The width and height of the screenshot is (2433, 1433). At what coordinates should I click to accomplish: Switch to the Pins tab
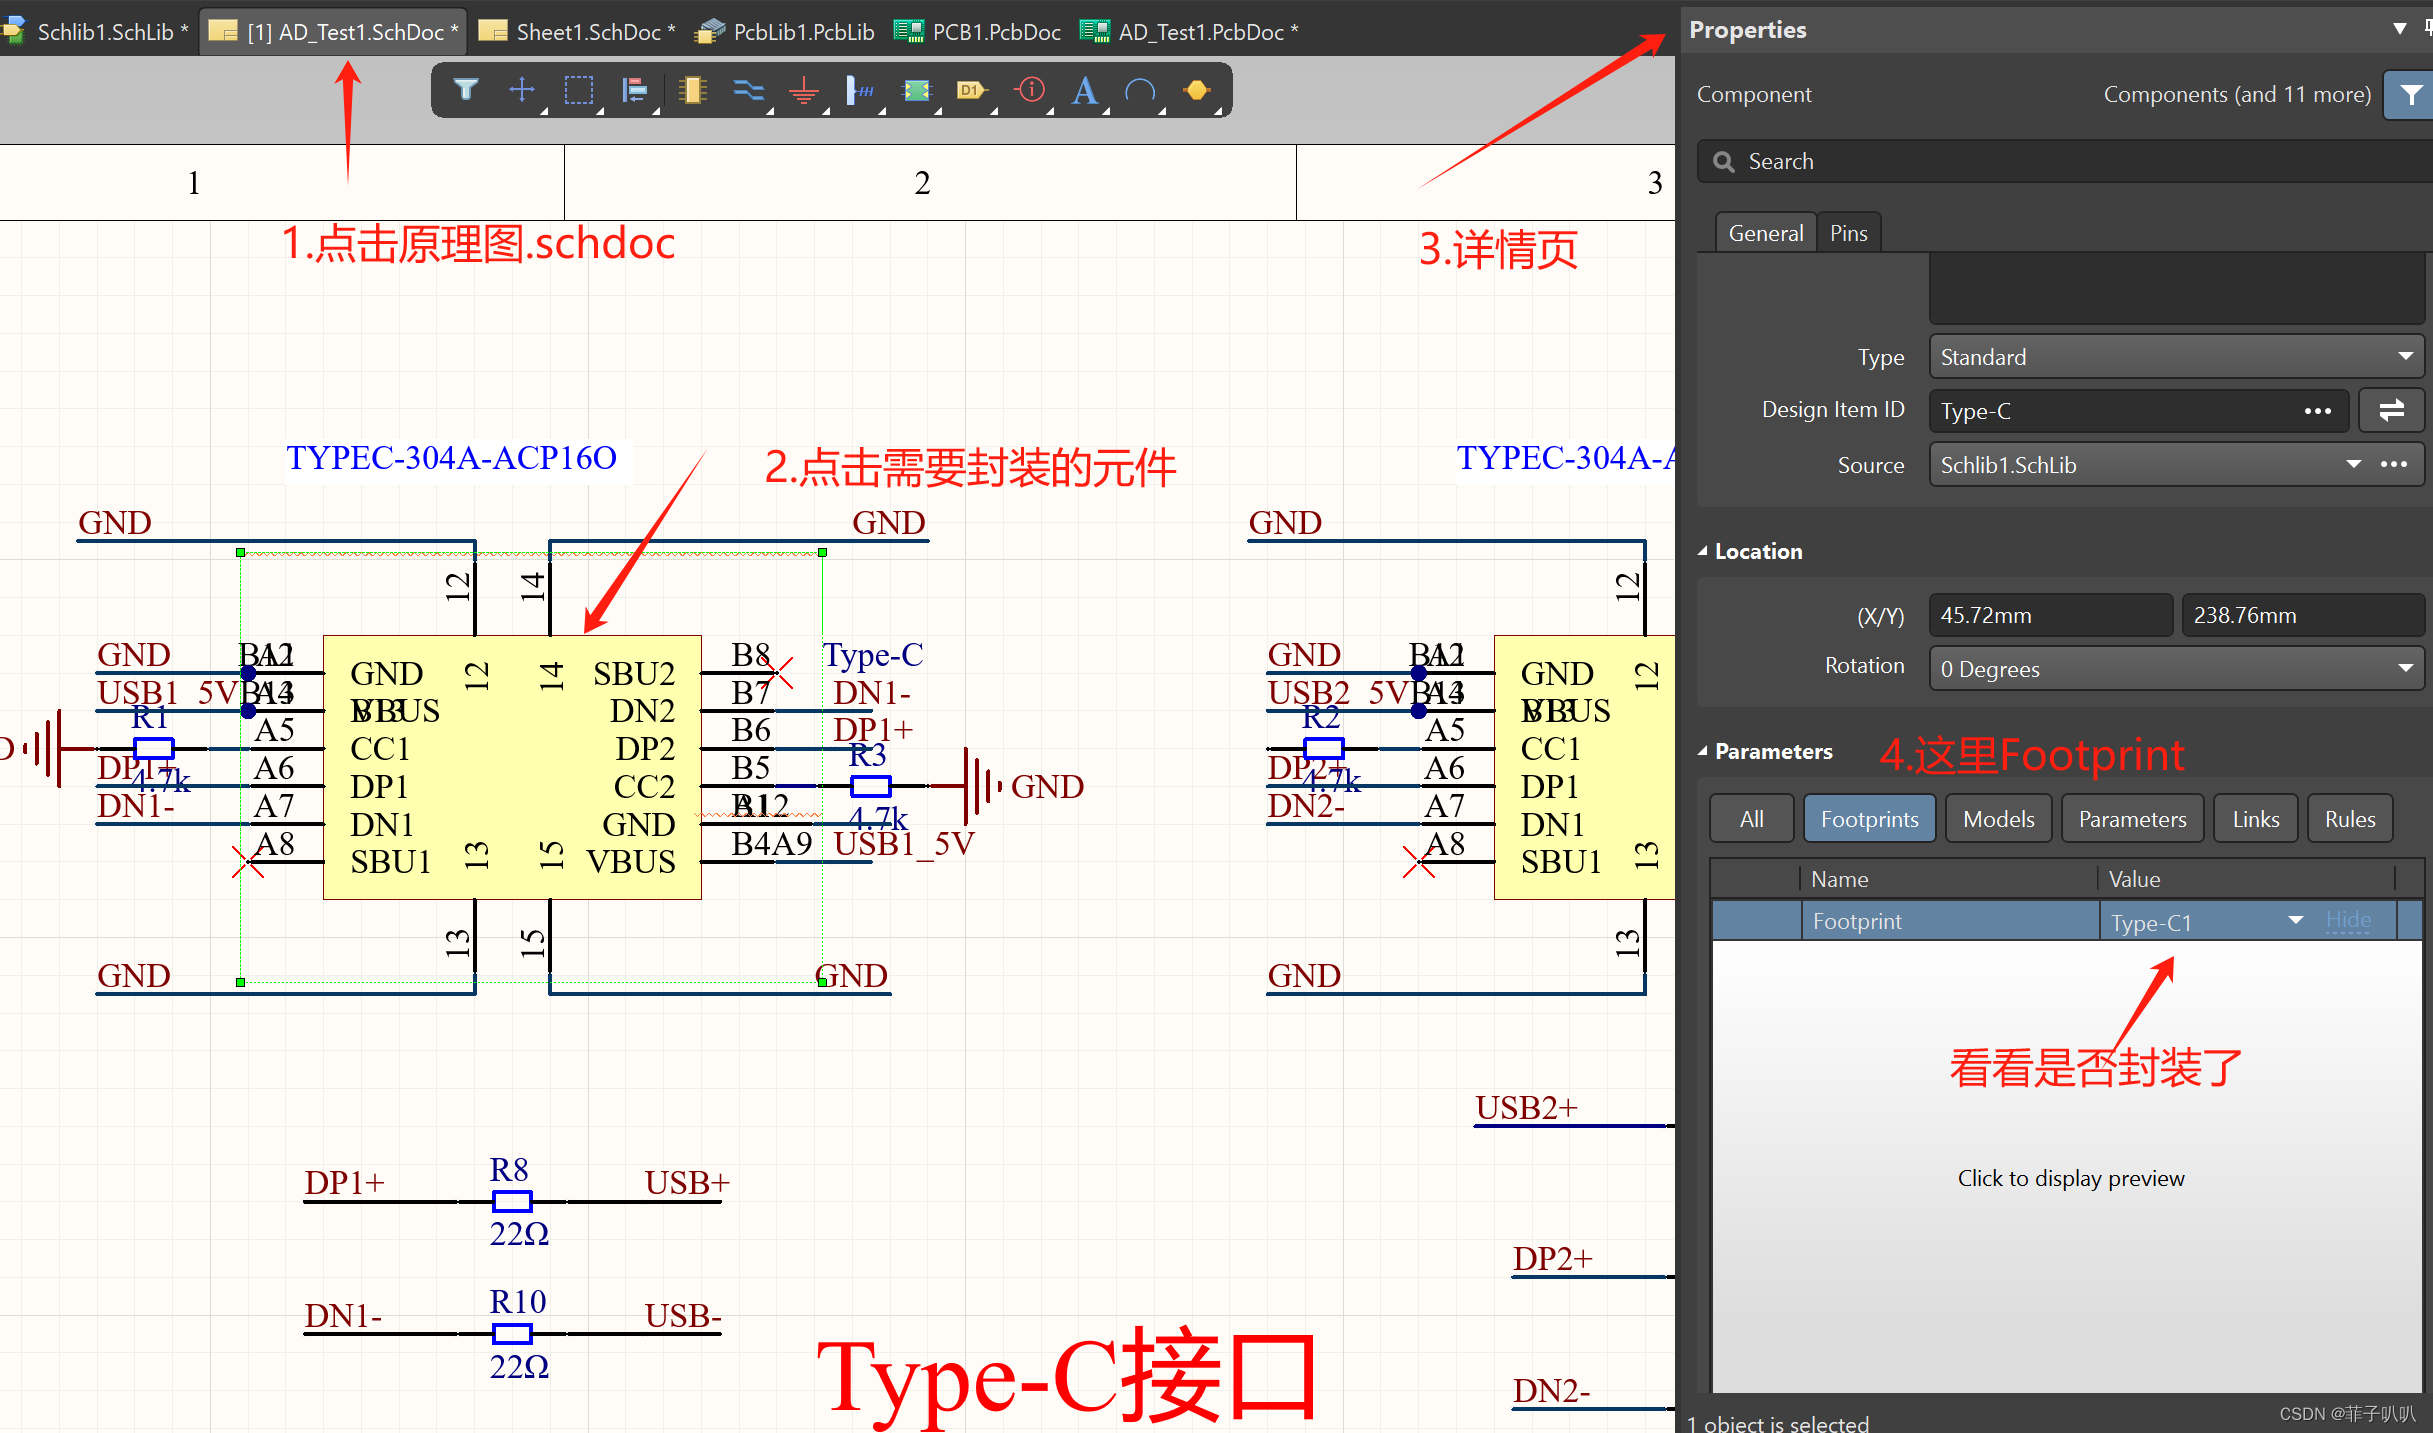coord(1848,233)
